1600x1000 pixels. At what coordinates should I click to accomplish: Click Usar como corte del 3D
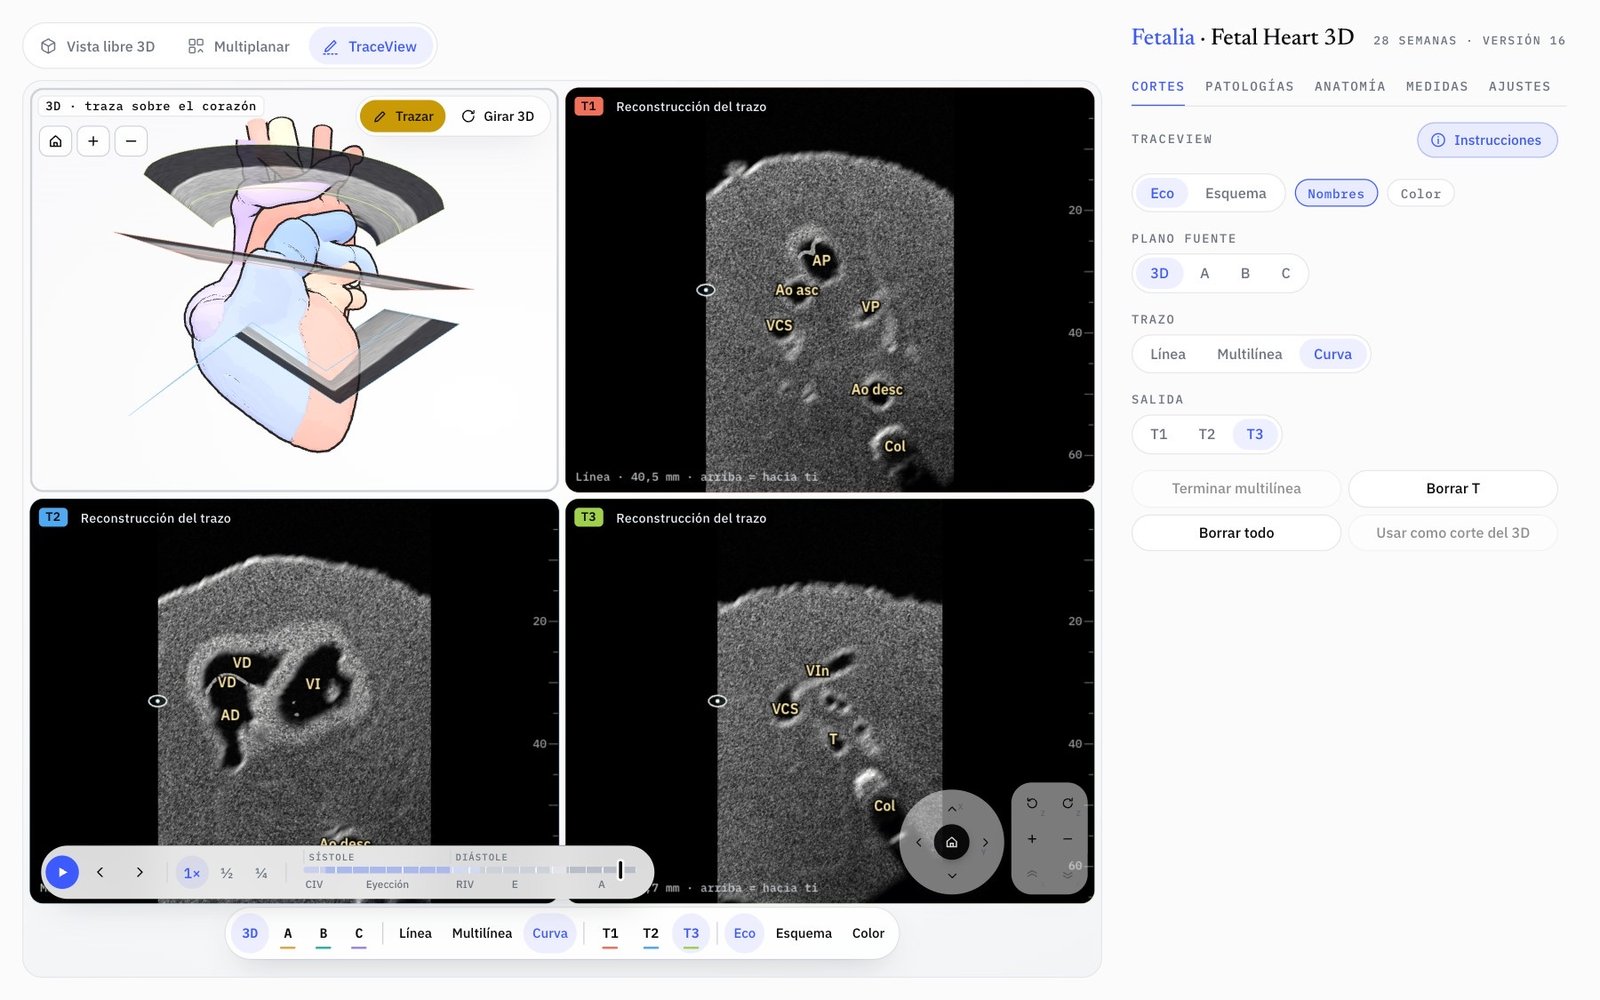tap(1453, 533)
